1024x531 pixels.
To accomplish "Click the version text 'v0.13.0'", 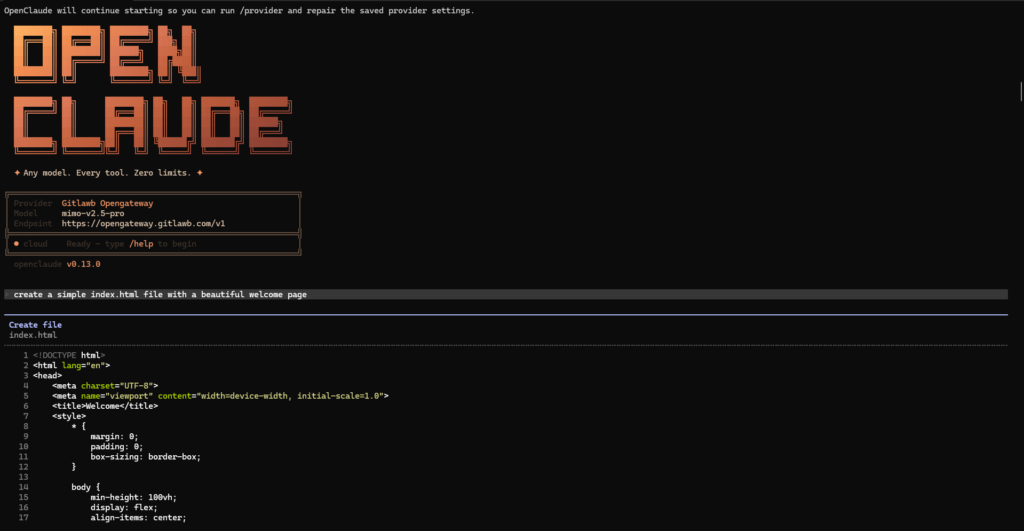I will coord(84,264).
